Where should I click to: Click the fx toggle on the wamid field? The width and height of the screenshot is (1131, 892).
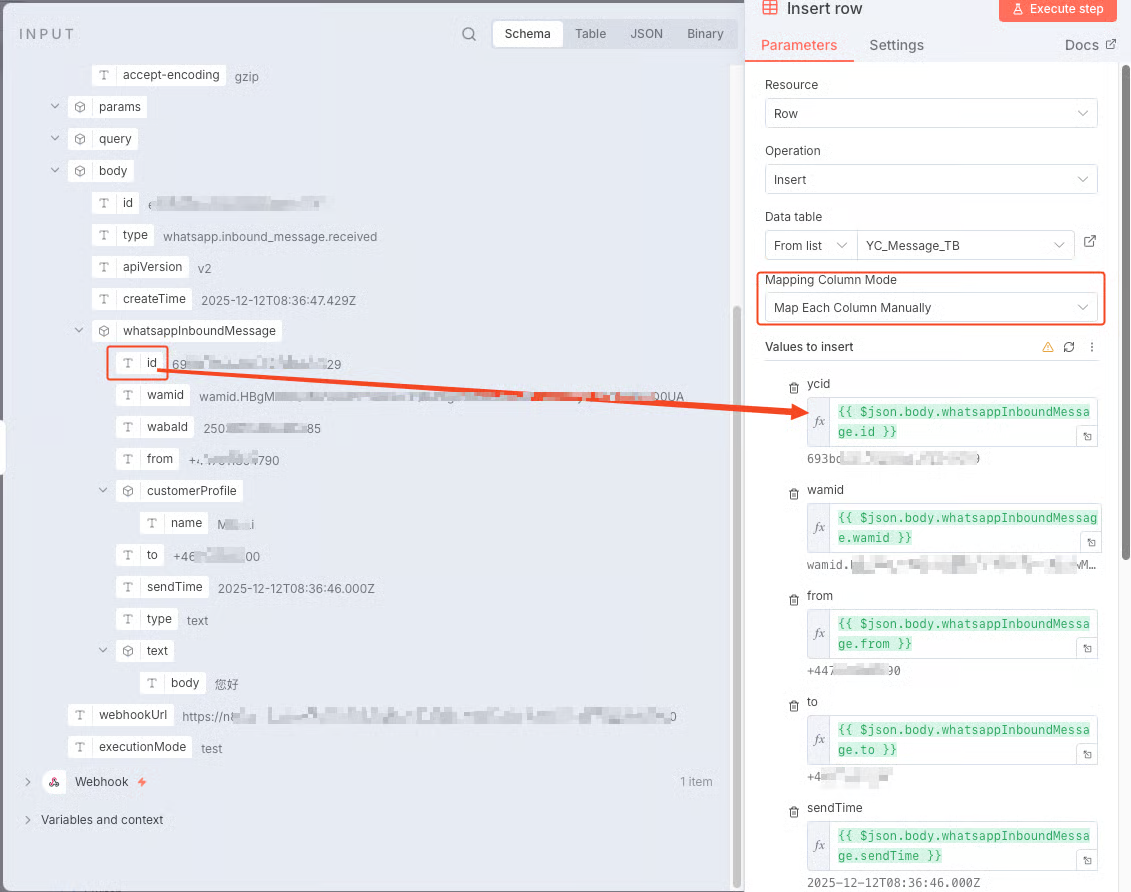(820, 528)
